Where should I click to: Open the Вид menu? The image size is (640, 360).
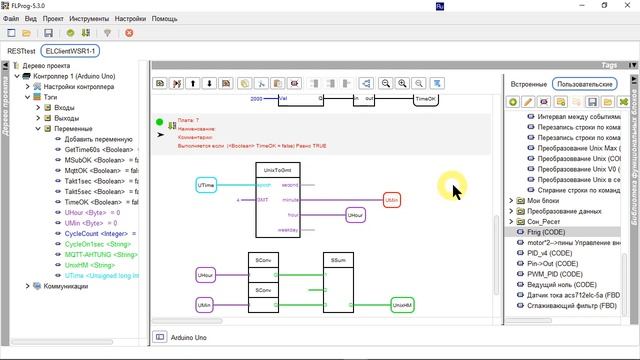pyautogui.click(x=31, y=19)
